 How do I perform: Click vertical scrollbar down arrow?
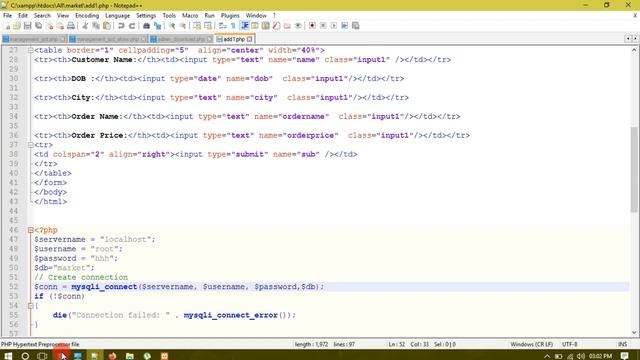pos(634,333)
